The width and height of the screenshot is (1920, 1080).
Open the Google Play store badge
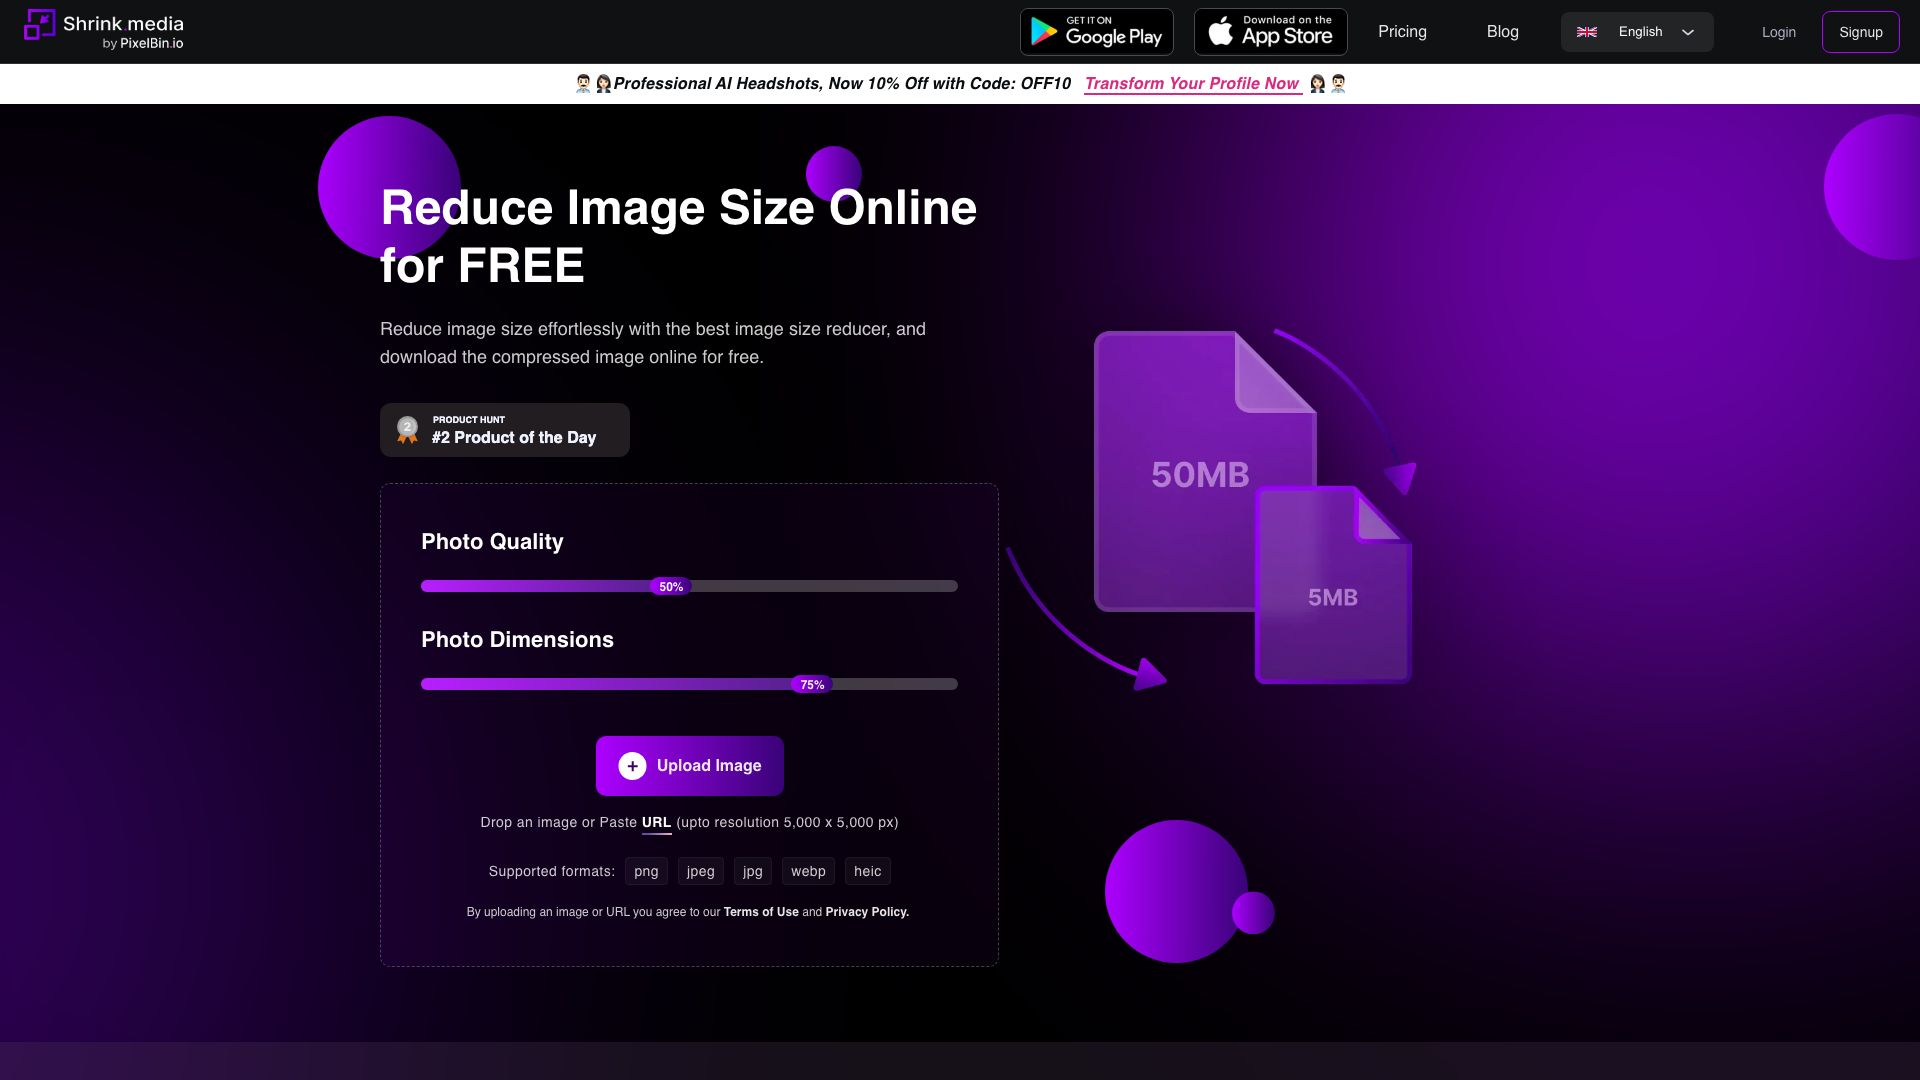pyautogui.click(x=1097, y=31)
